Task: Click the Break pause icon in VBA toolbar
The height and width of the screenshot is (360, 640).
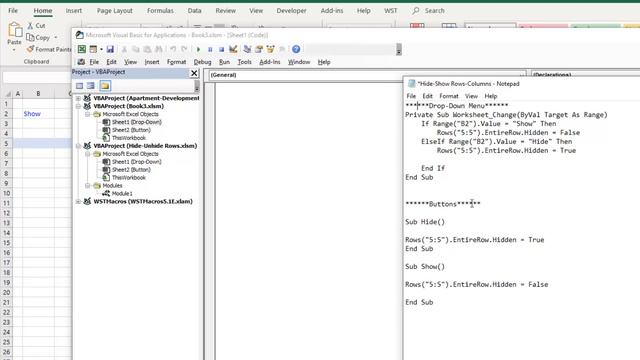Action: tap(210, 49)
